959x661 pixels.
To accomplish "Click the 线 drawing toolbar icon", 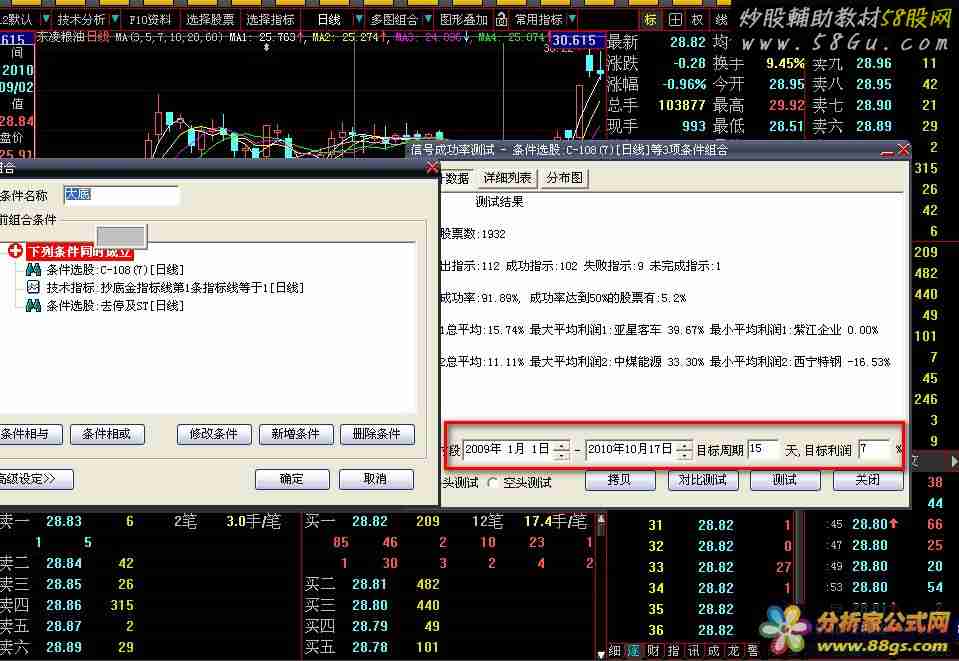I will pos(721,20).
